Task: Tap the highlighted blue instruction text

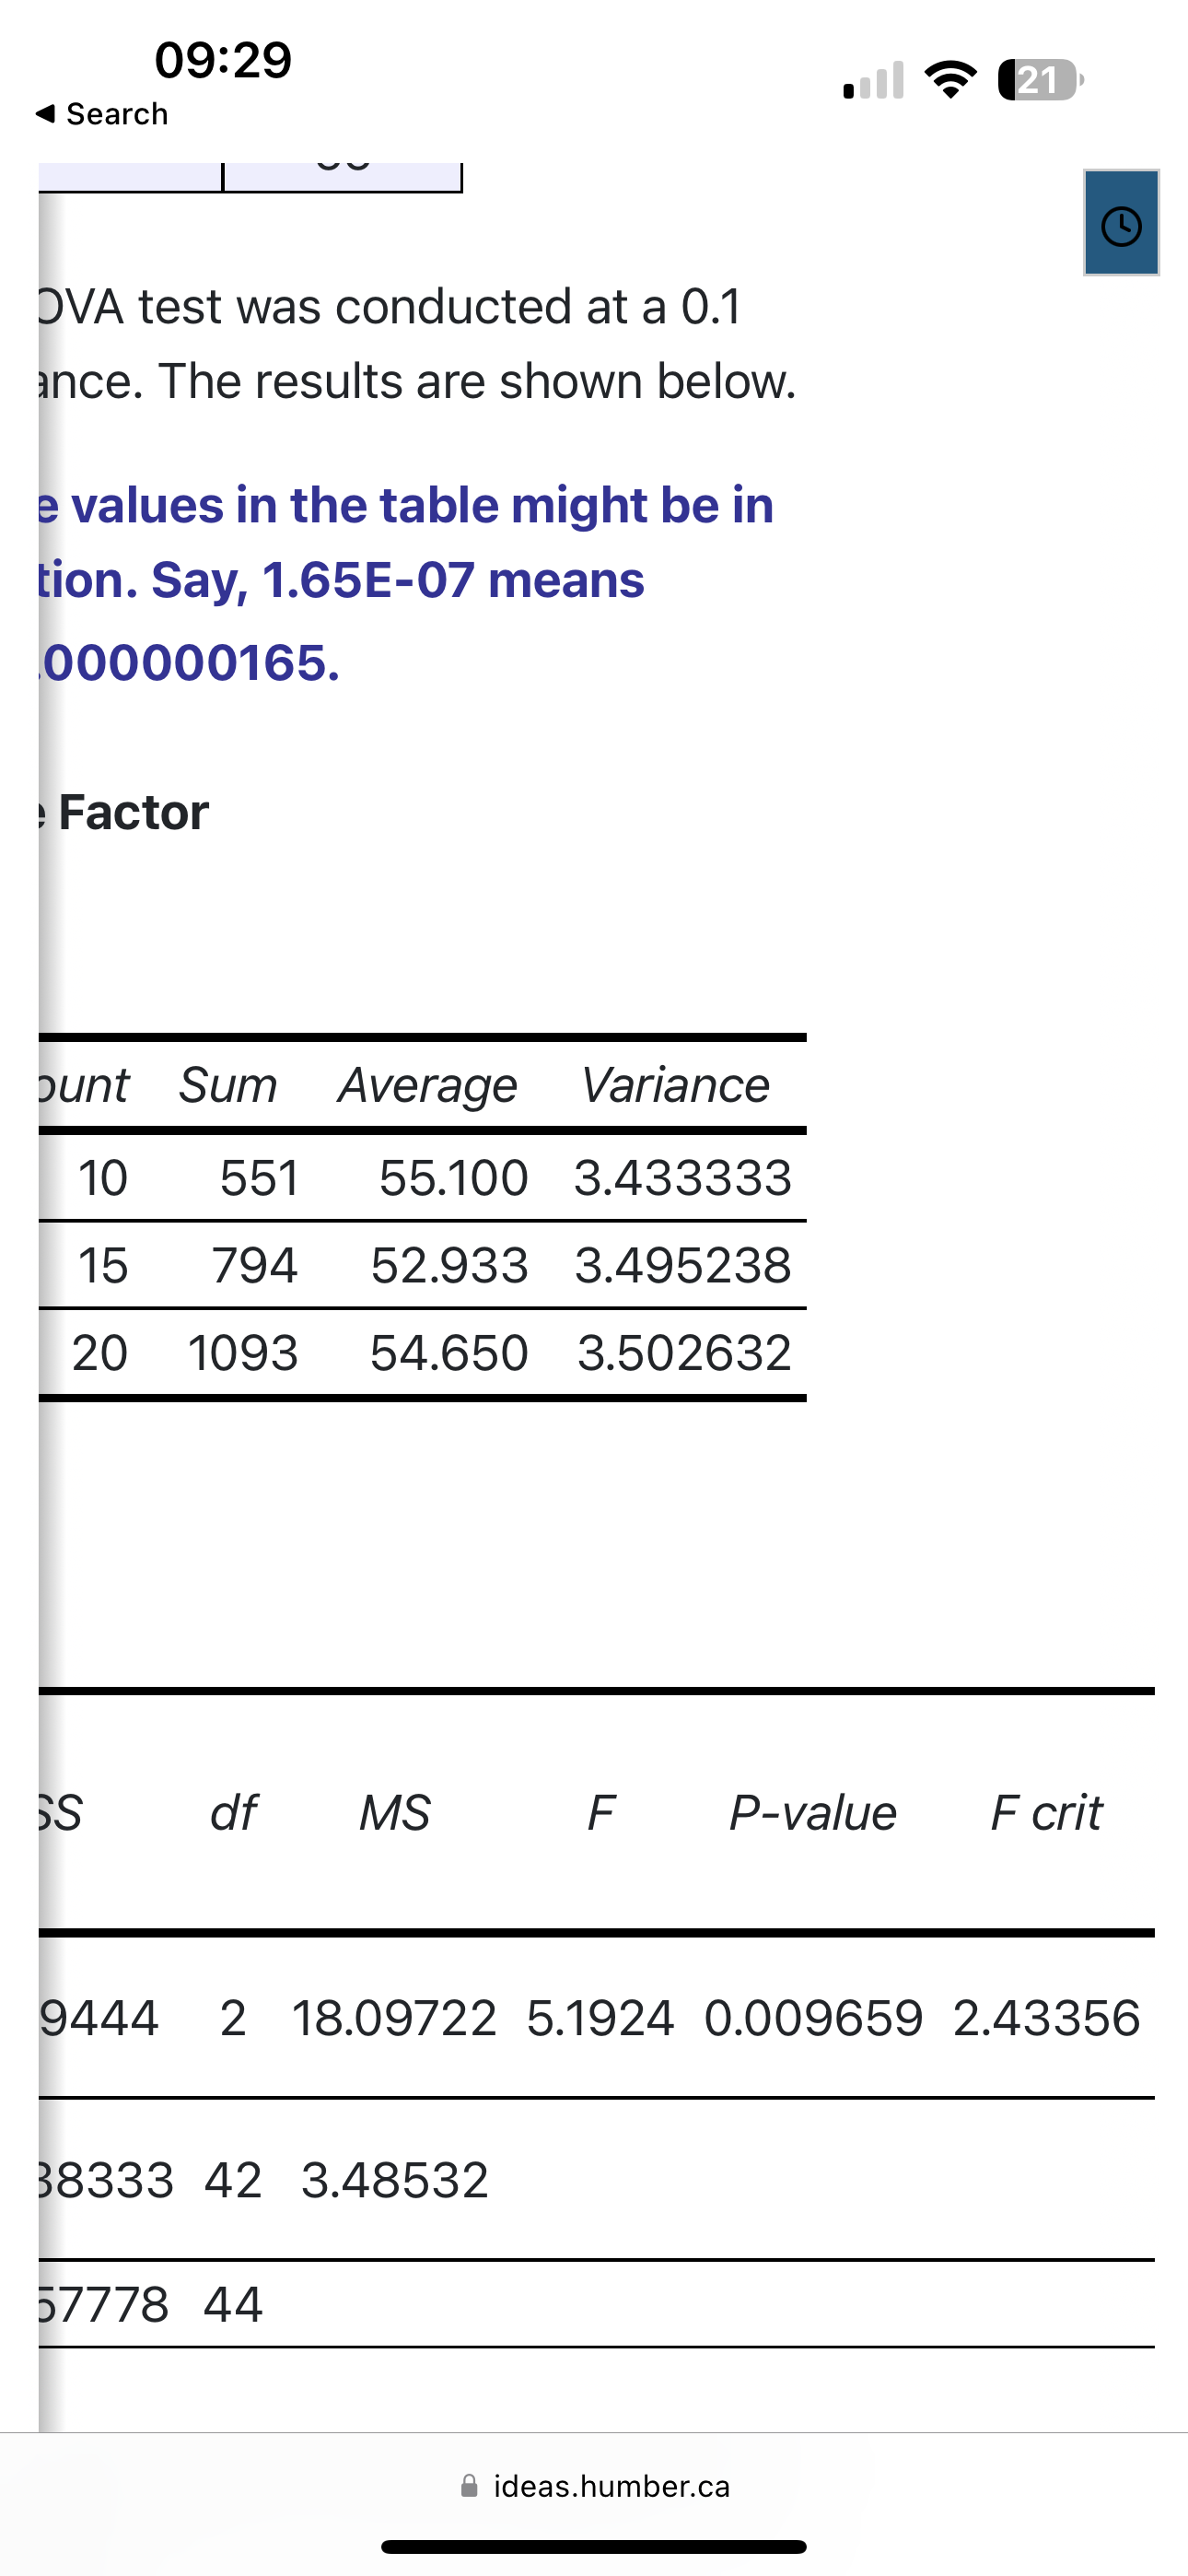Action: pyautogui.click(x=400, y=580)
